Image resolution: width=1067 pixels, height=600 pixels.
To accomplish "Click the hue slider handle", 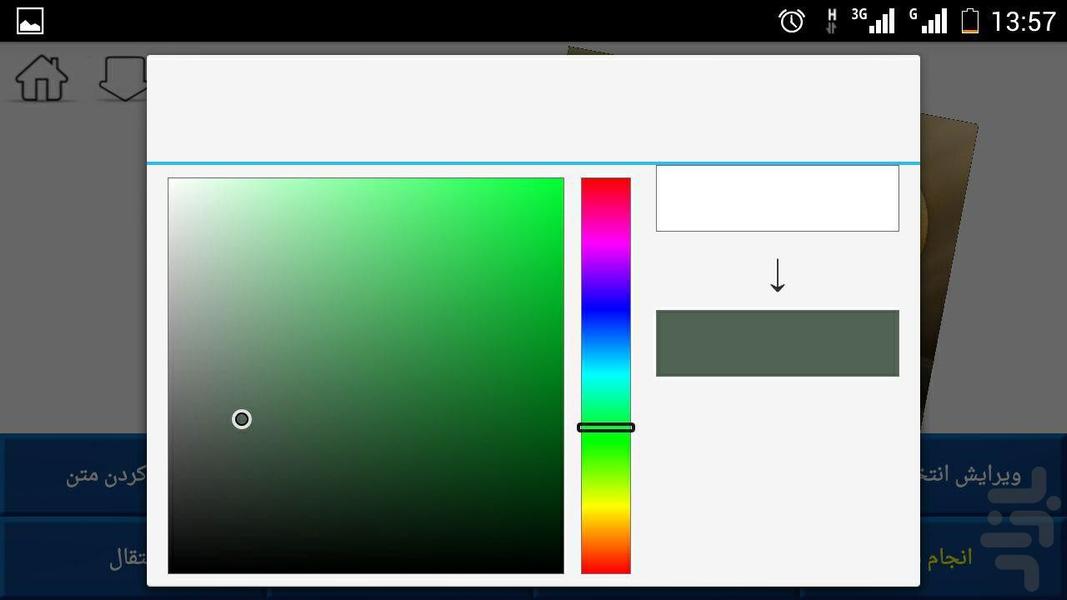I will (606, 427).
